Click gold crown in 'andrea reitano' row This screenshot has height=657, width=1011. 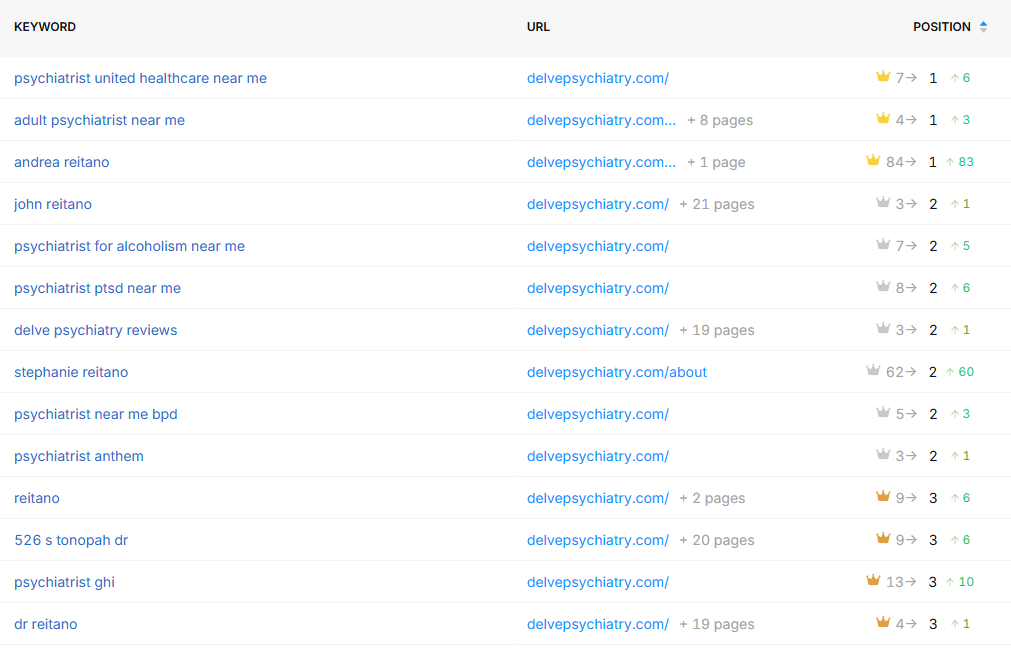[873, 161]
